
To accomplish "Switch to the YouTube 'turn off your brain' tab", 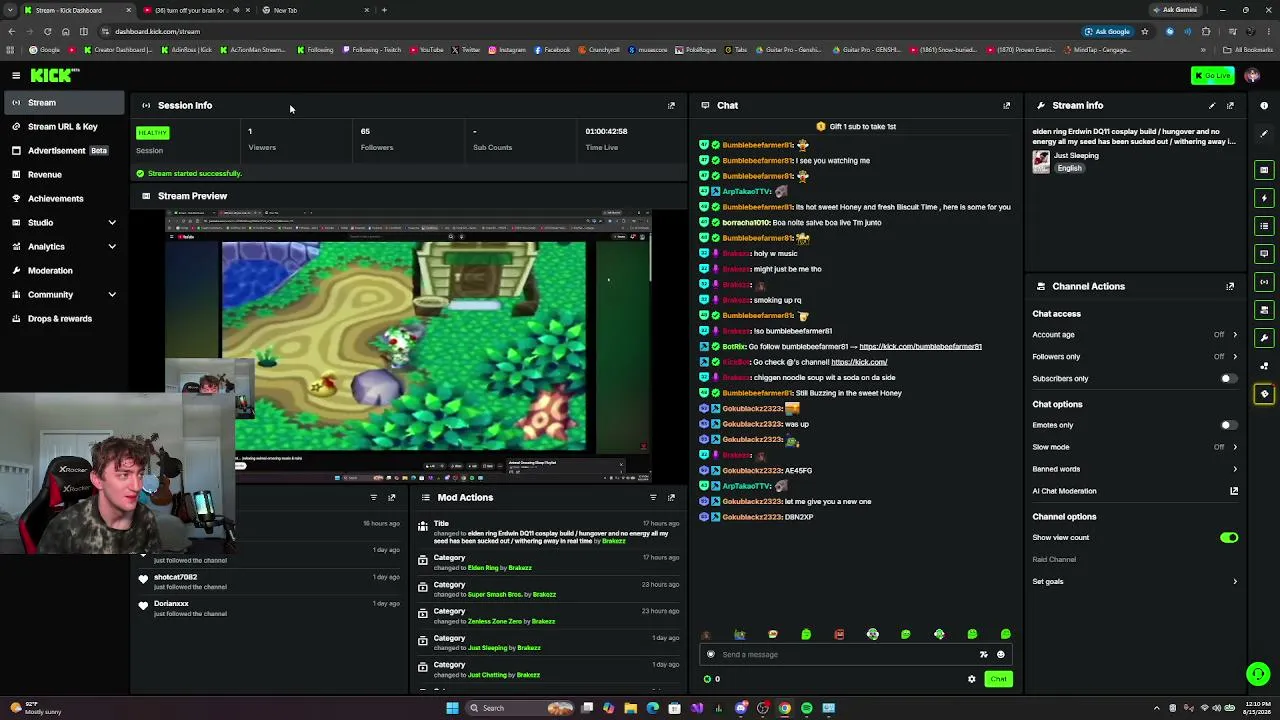I will click(x=196, y=10).
